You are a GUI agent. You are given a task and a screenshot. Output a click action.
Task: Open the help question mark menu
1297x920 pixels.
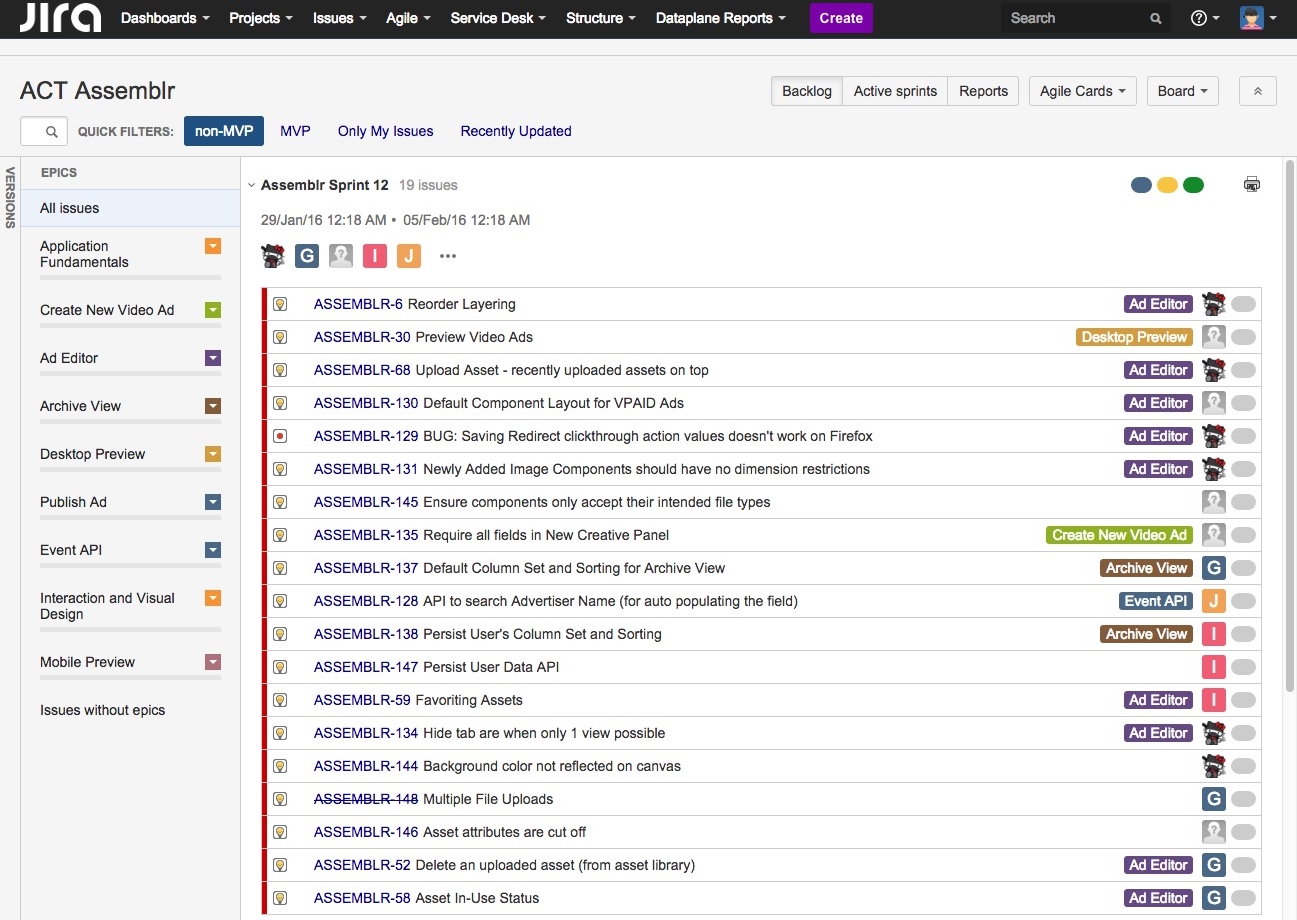(x=1205, y=18)
